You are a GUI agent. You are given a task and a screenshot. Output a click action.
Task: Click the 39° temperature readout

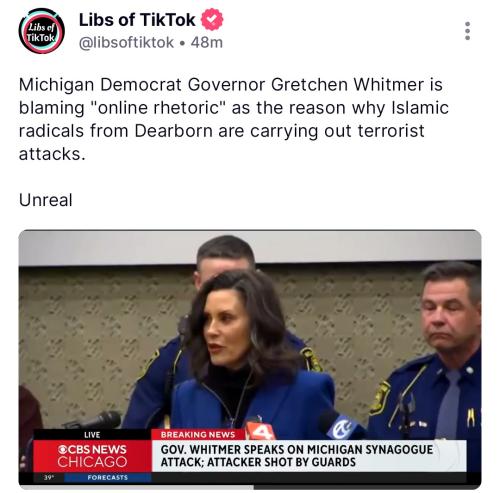49,477
